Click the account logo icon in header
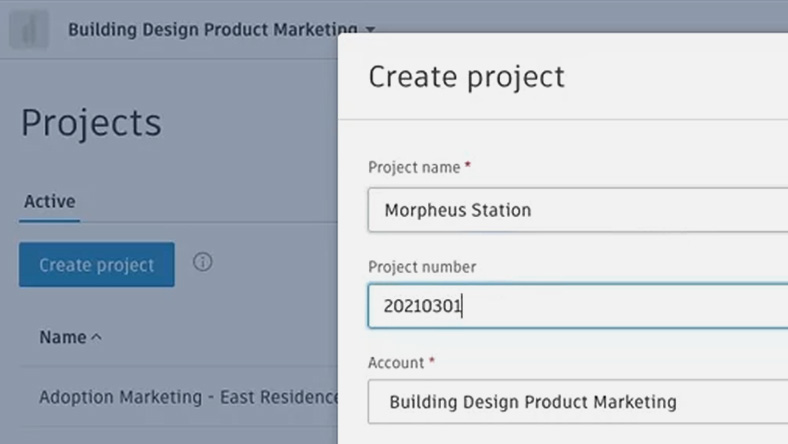Viewport: 788px width, 444px height. tap(29, 30)
